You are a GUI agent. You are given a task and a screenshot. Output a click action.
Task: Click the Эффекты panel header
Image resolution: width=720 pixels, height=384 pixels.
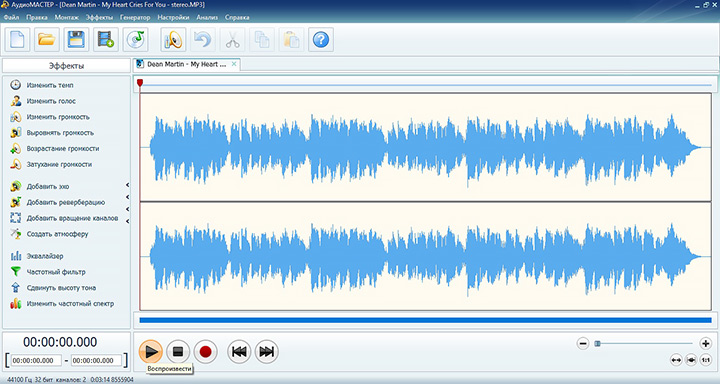[66, 66]
